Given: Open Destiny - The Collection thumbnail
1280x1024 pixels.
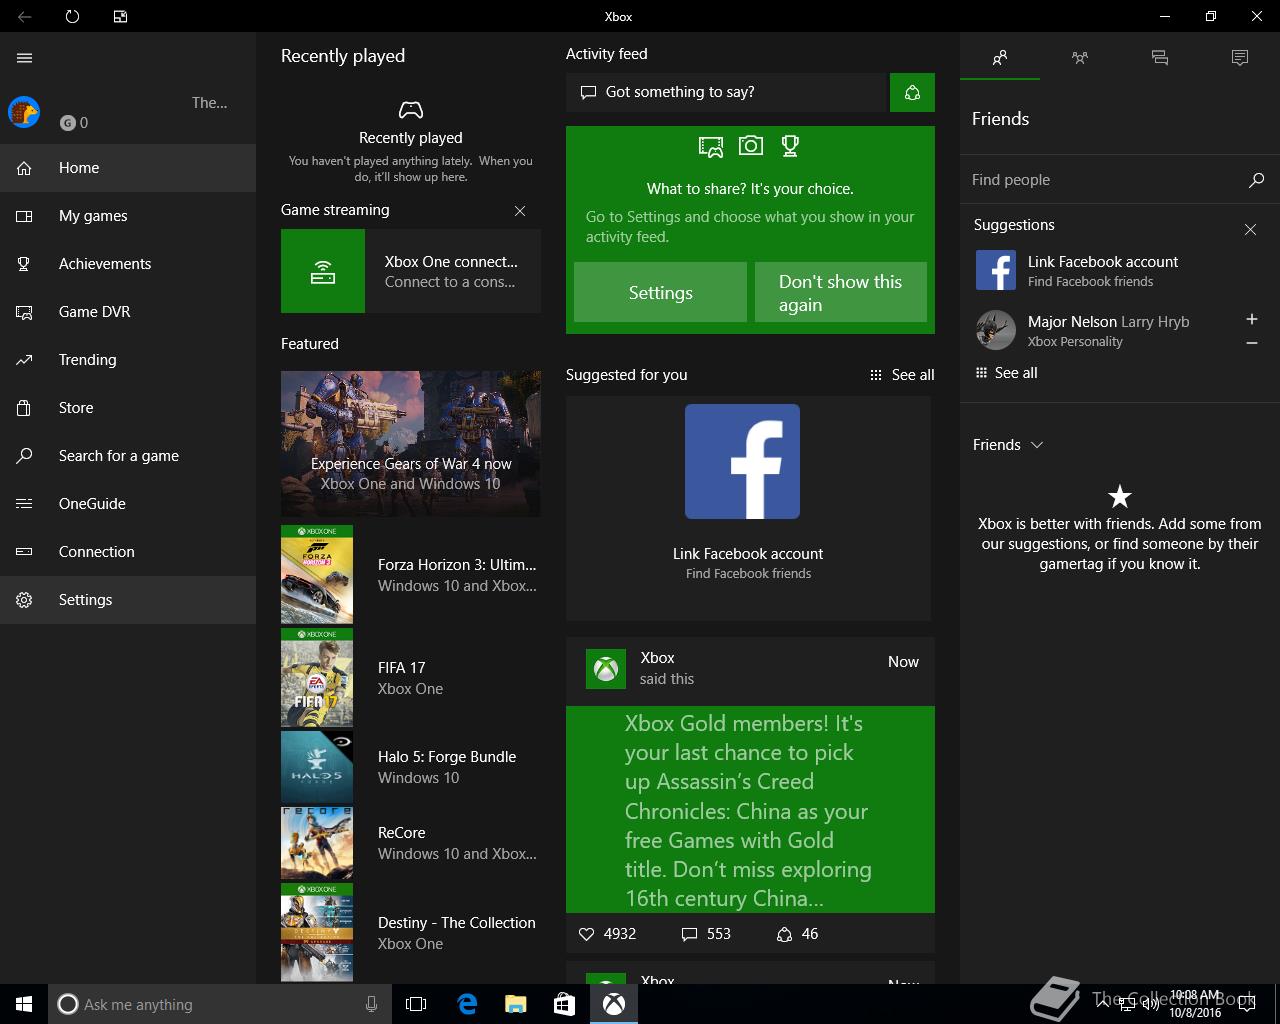Looking at the screenshot, I should pos(317,932).
